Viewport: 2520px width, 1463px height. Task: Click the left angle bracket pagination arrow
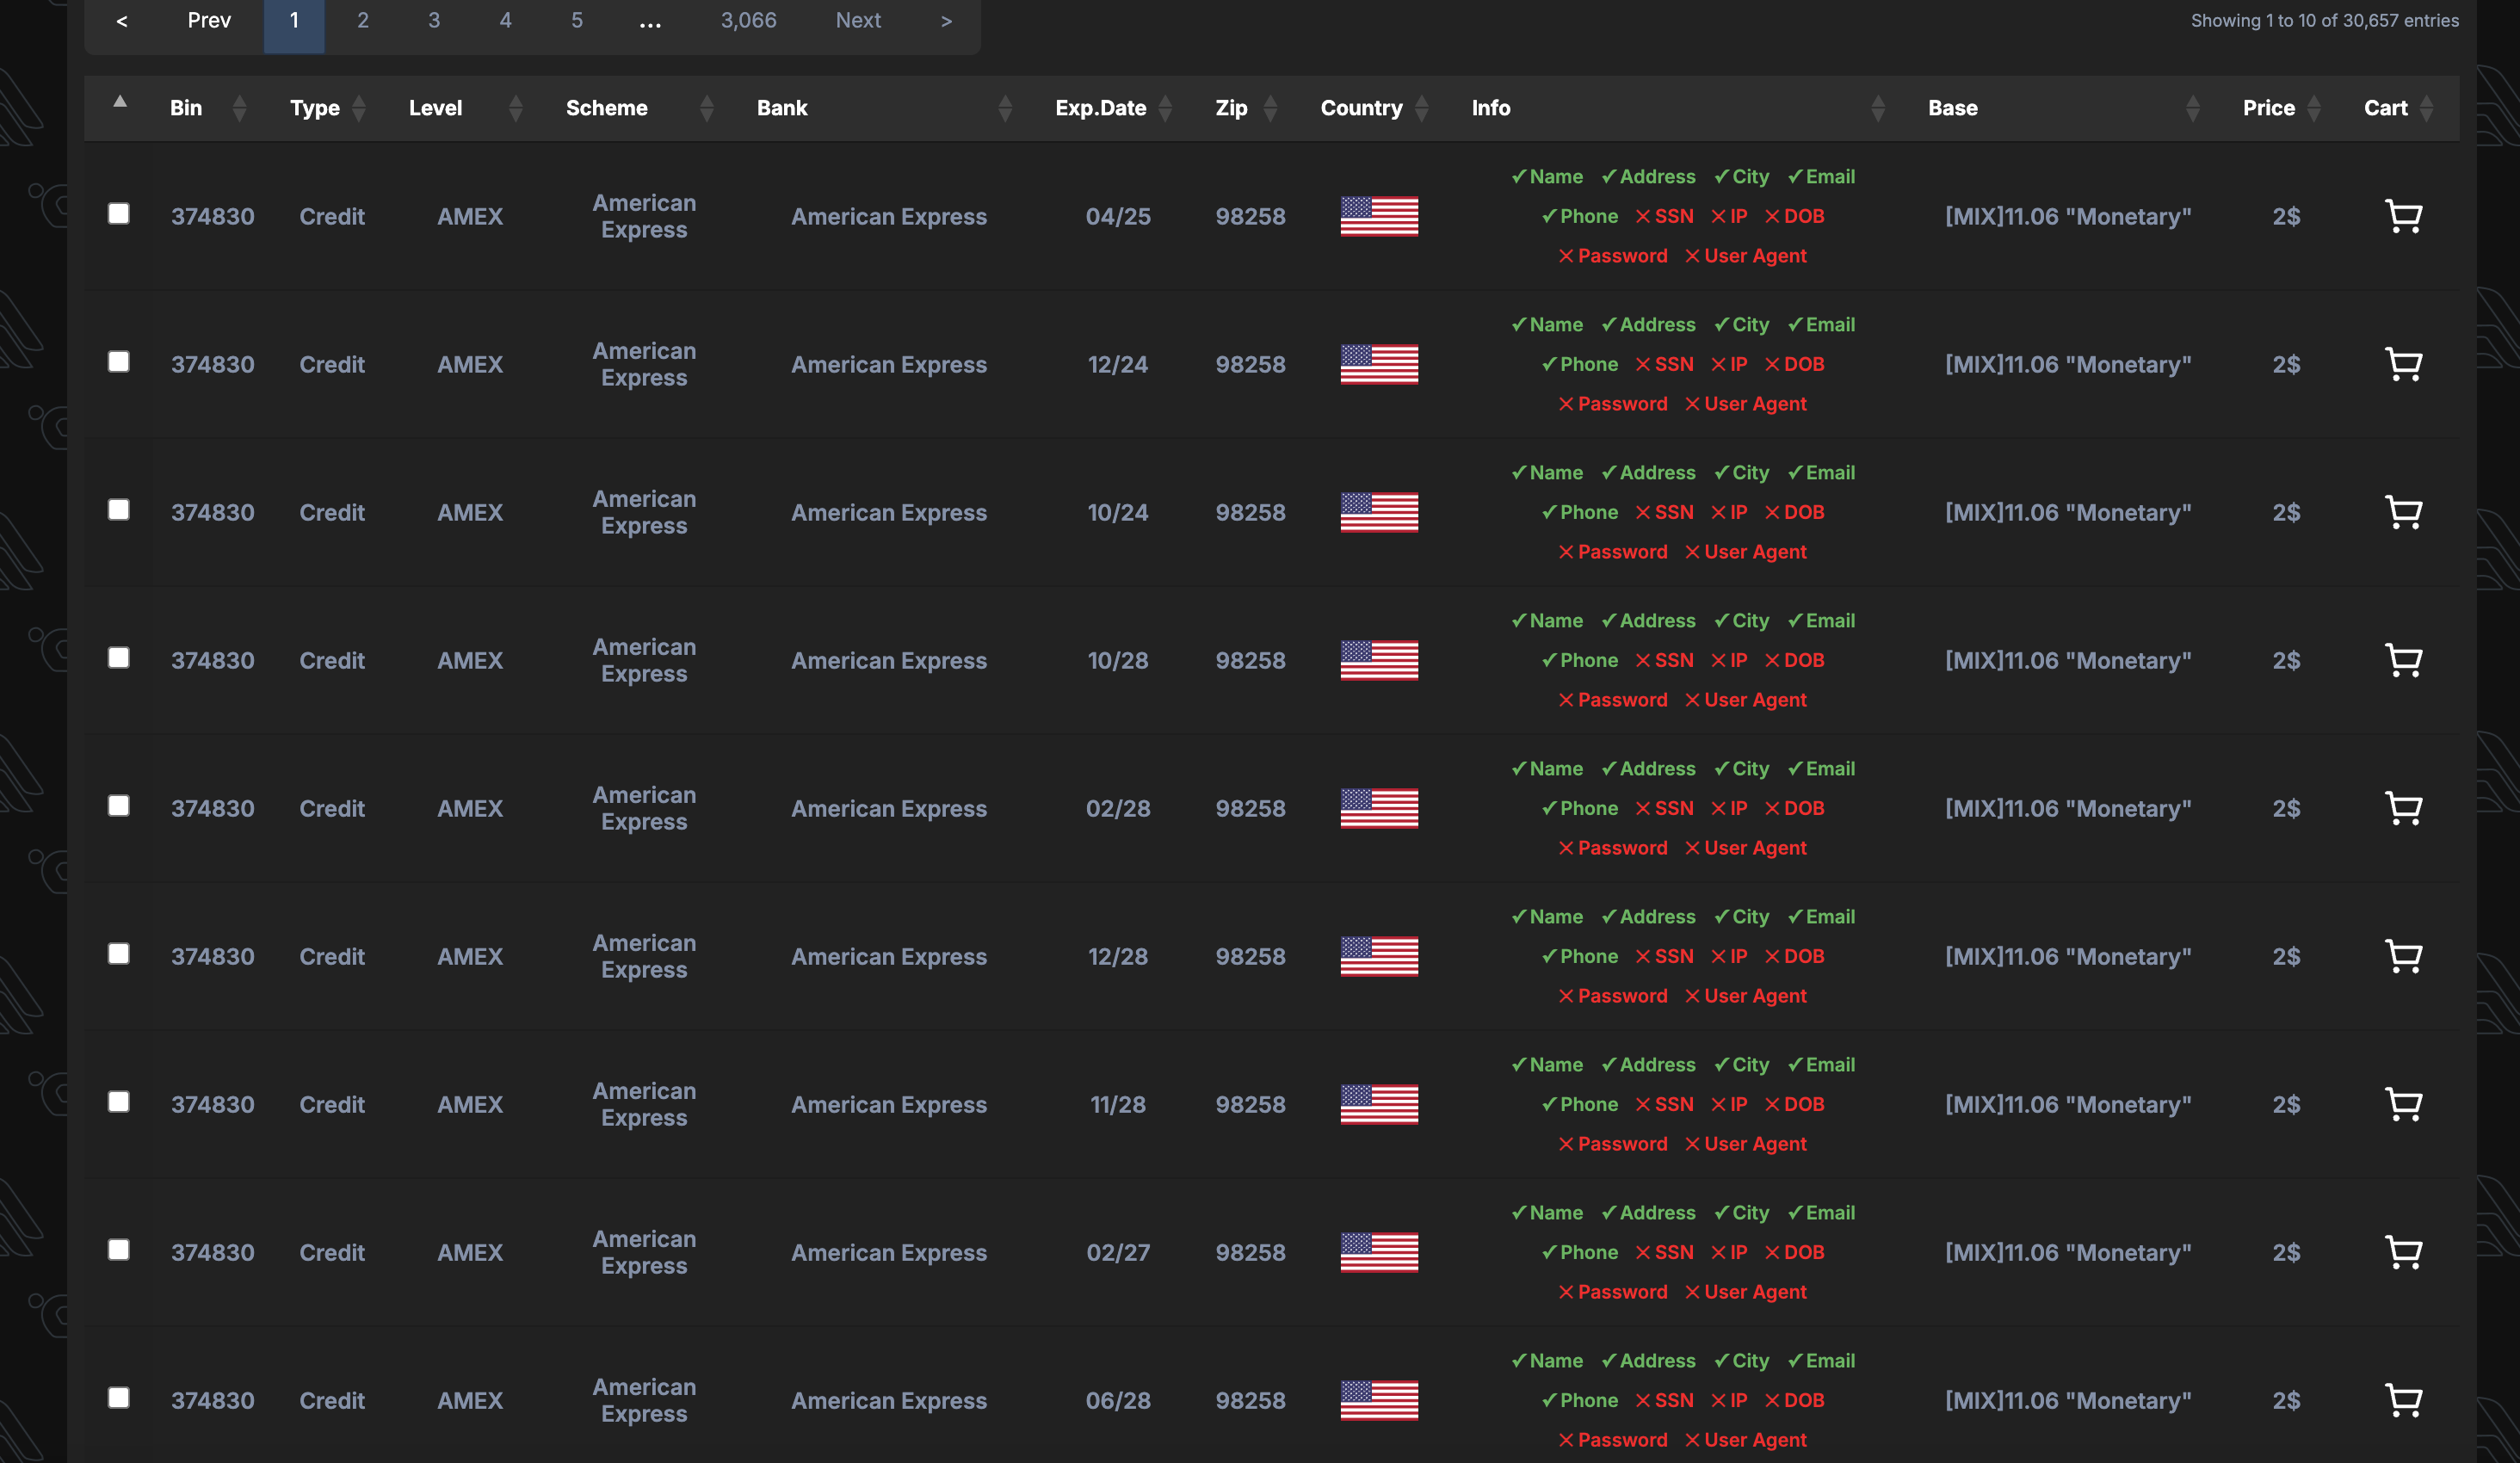coord(122,21)
